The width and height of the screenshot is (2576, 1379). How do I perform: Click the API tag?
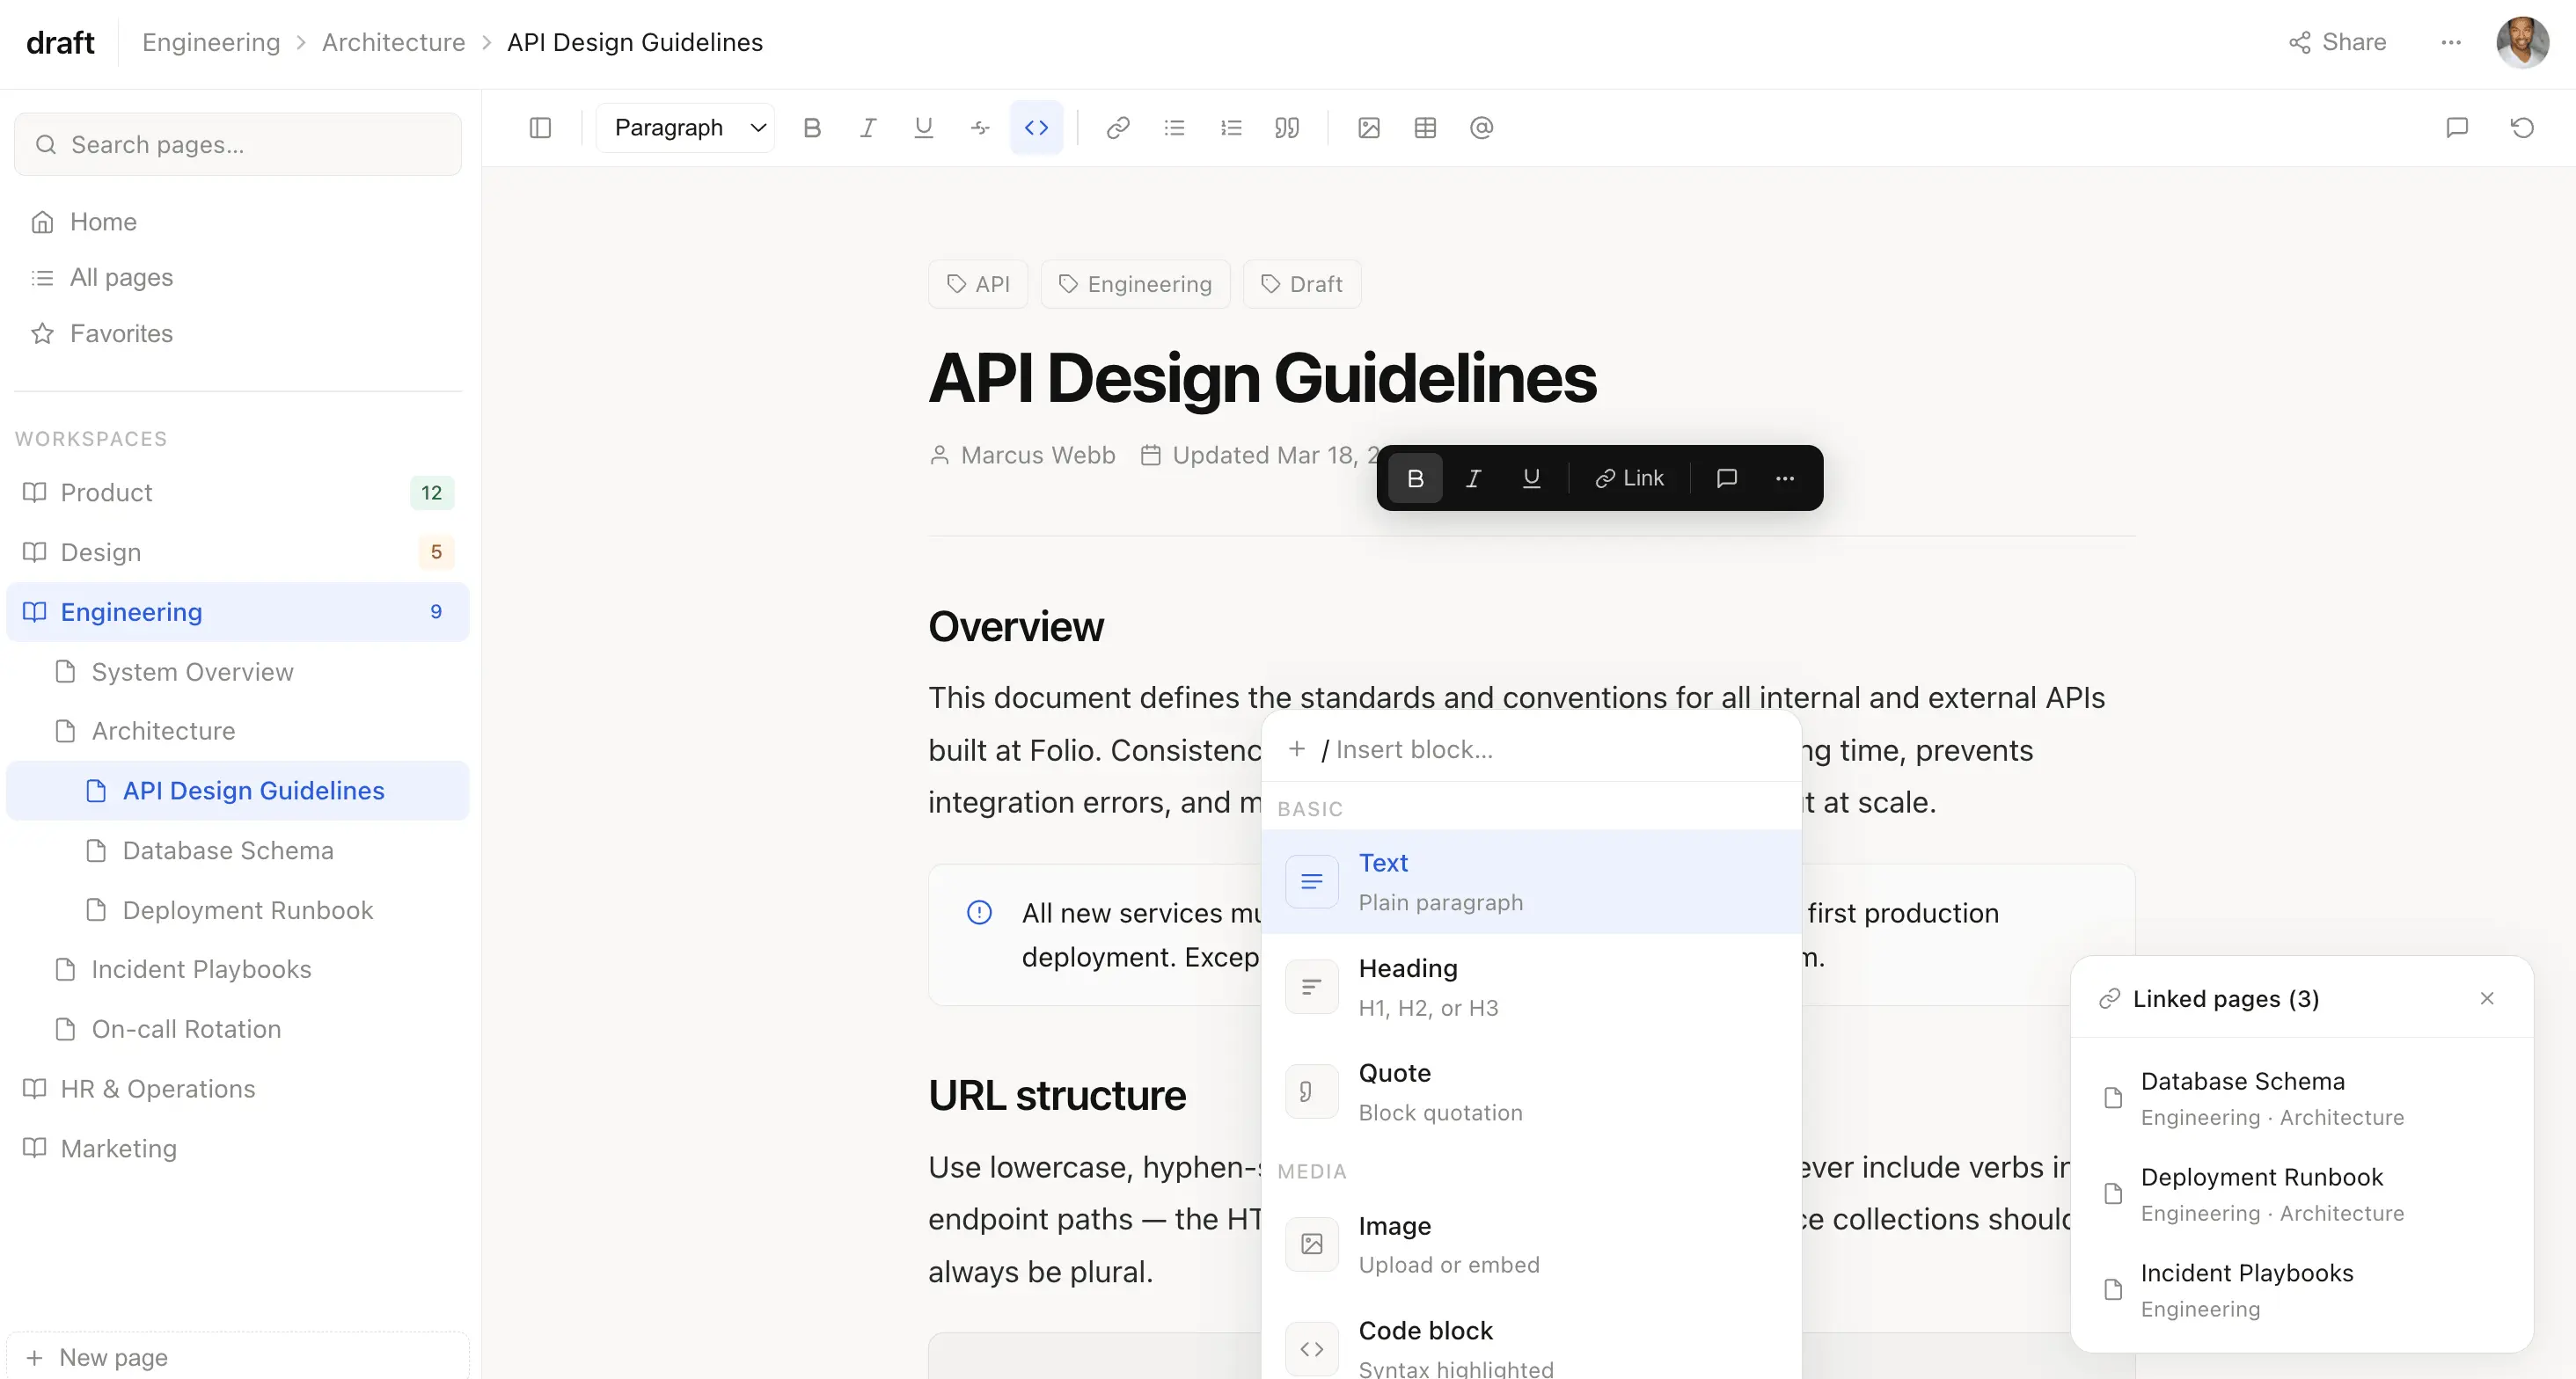[x=978, y=284]
